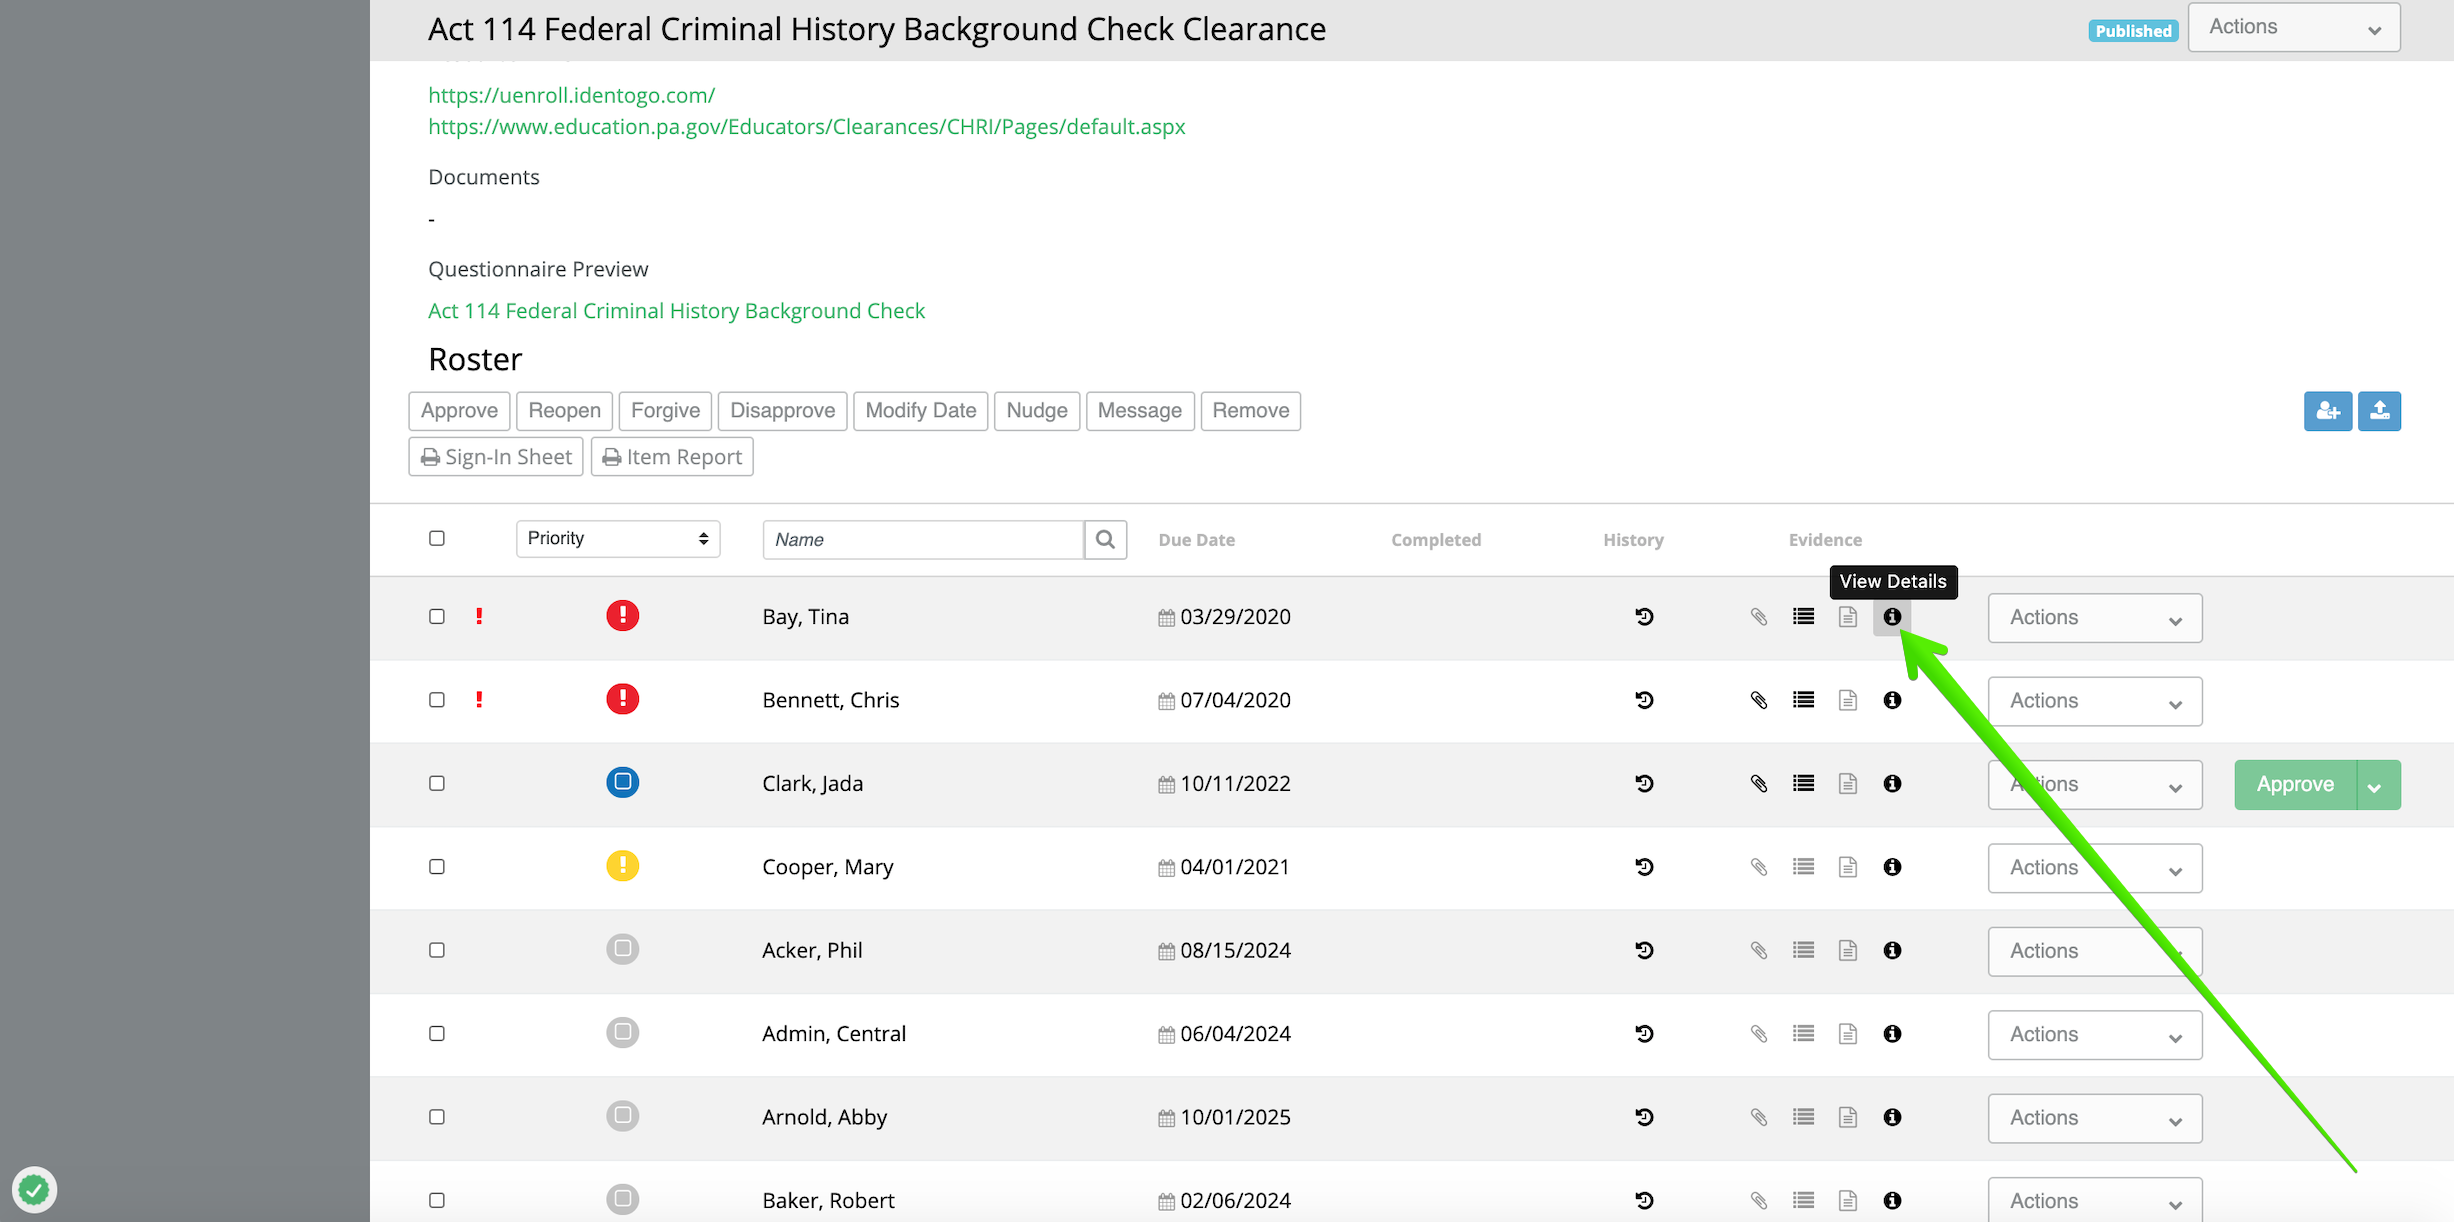Click Modify Date in roster toolbar
Image resolution: width=2454 pixels, height=1222 pixels.
coord(920,411)
